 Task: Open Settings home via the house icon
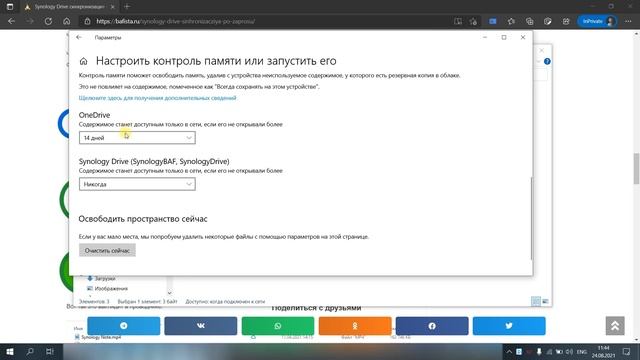(83, 61)
